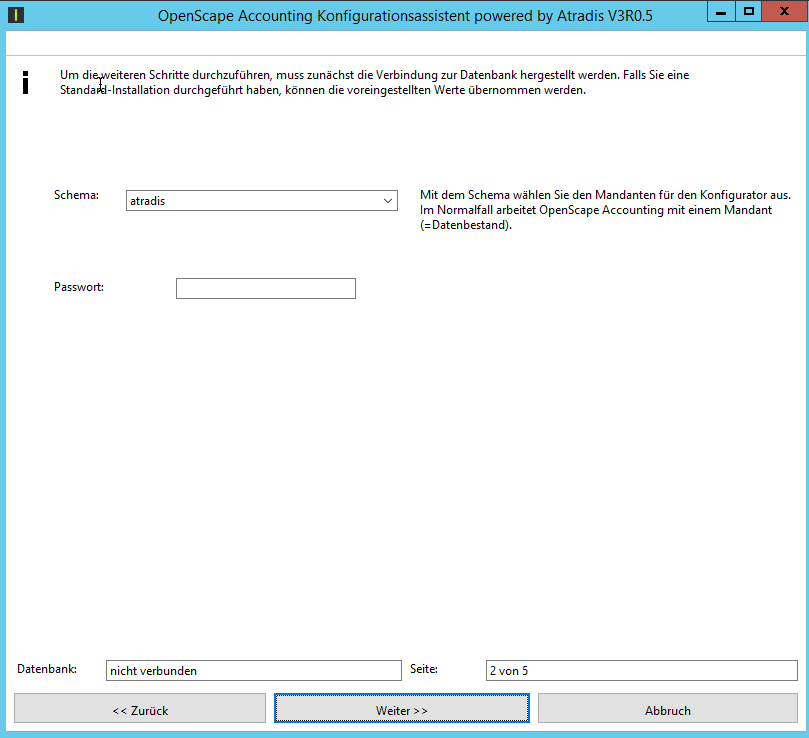Image resolution: width=809 pixels, height=738 pixels.
Task: Go back with << Zurück button
Action: [140, 708]
